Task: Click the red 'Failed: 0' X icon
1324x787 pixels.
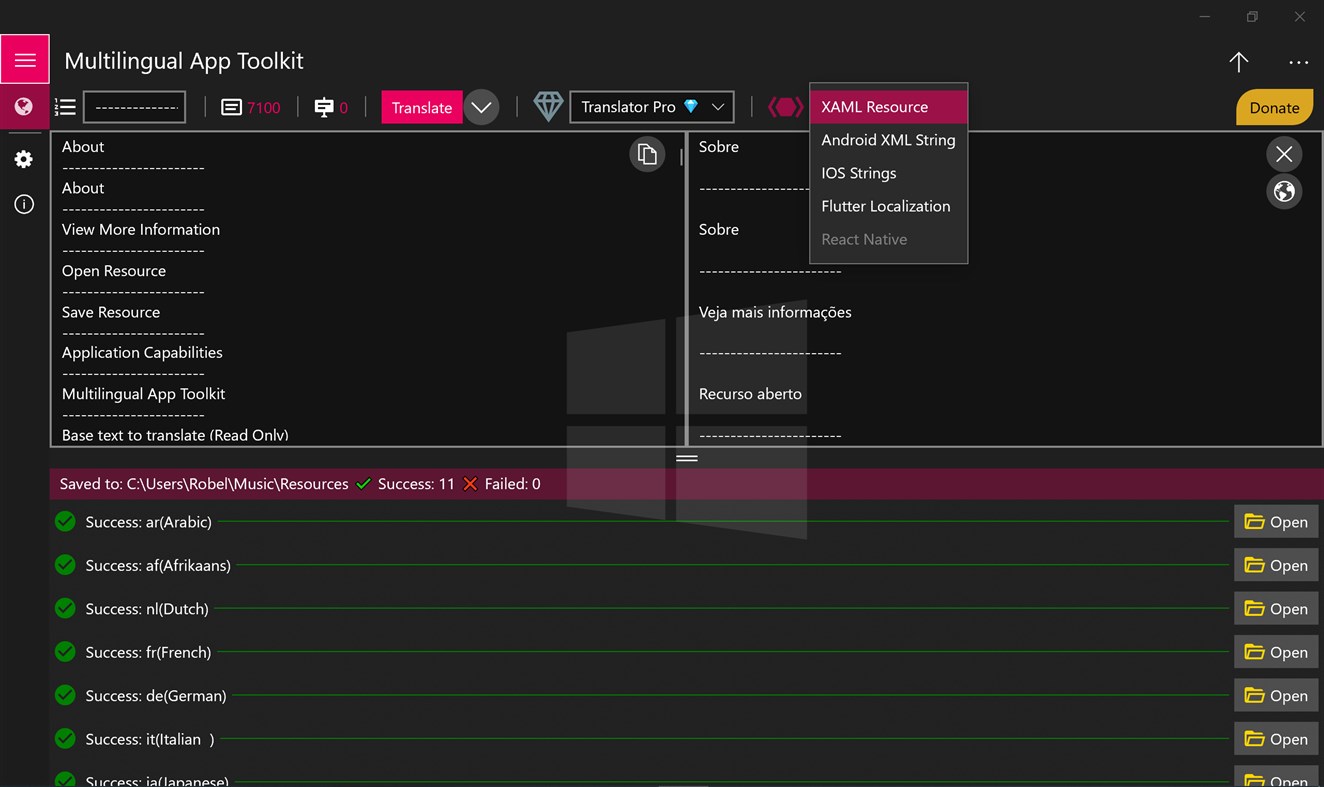Action: click(x=471, y=484)
